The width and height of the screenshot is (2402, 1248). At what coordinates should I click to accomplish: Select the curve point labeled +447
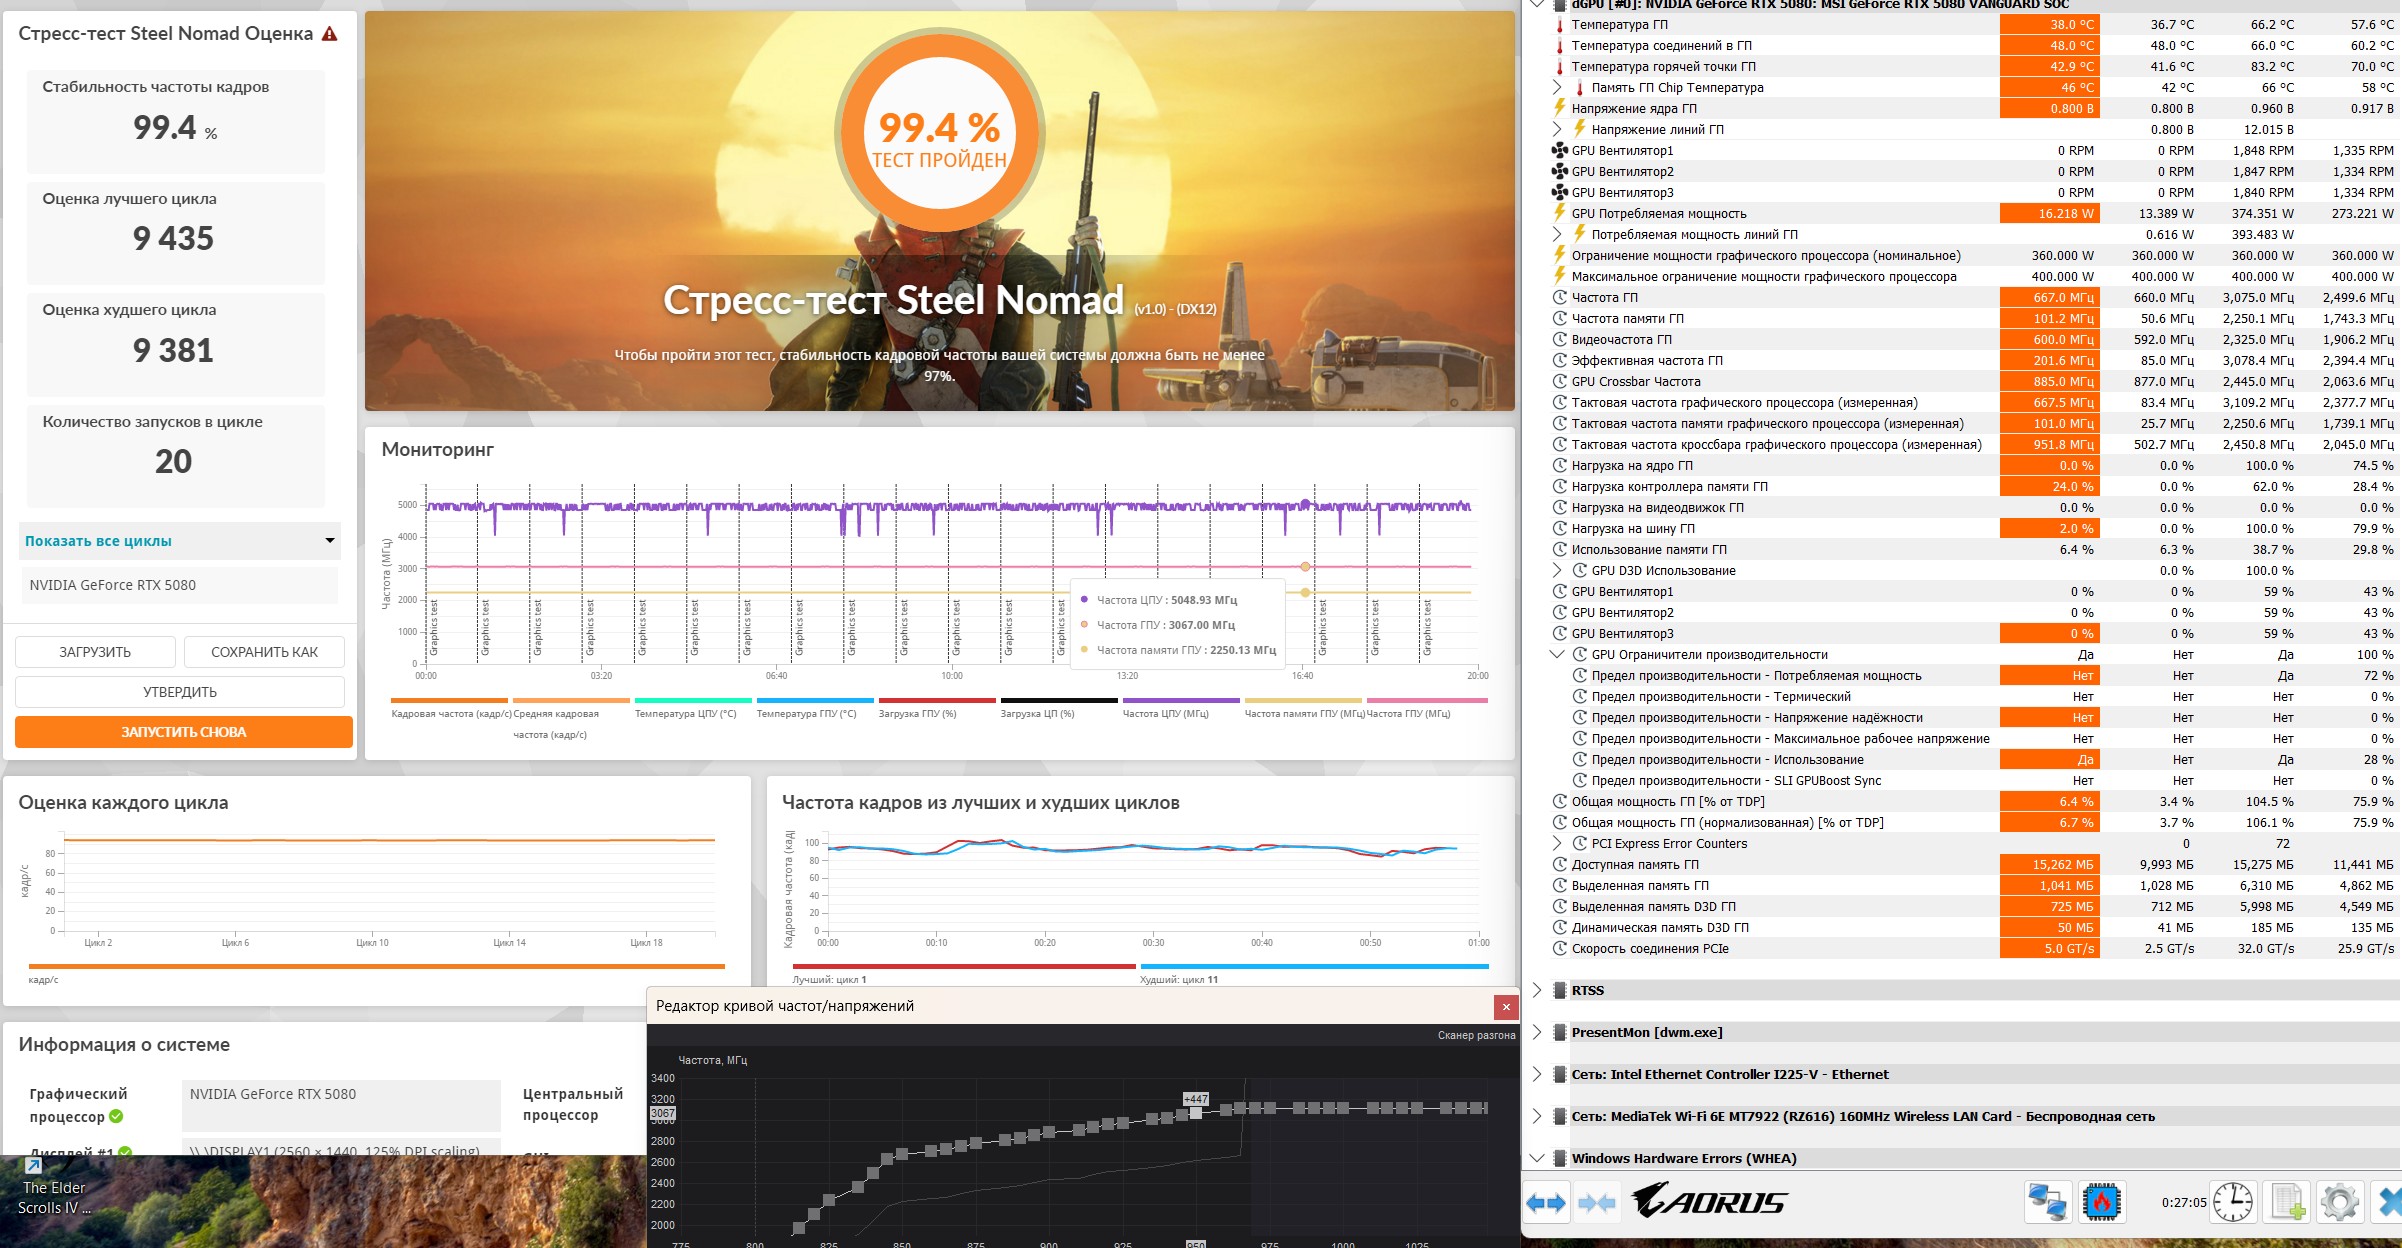[x=1196, y=1113]
